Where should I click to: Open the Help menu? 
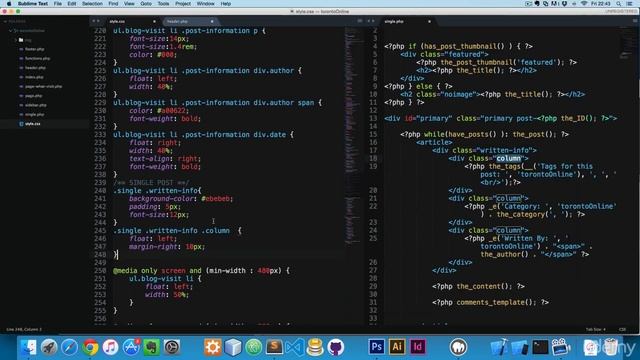pyautogui.click(x=226, y=4)
